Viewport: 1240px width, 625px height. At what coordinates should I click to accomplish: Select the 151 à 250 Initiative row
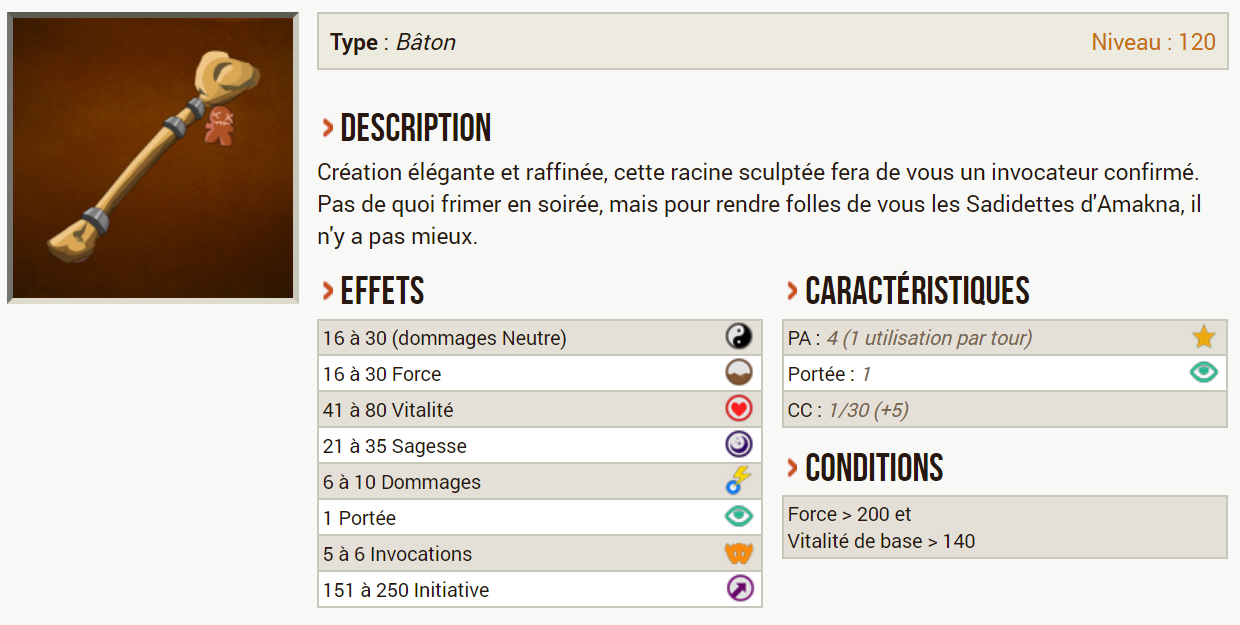[x=540, y=589]
